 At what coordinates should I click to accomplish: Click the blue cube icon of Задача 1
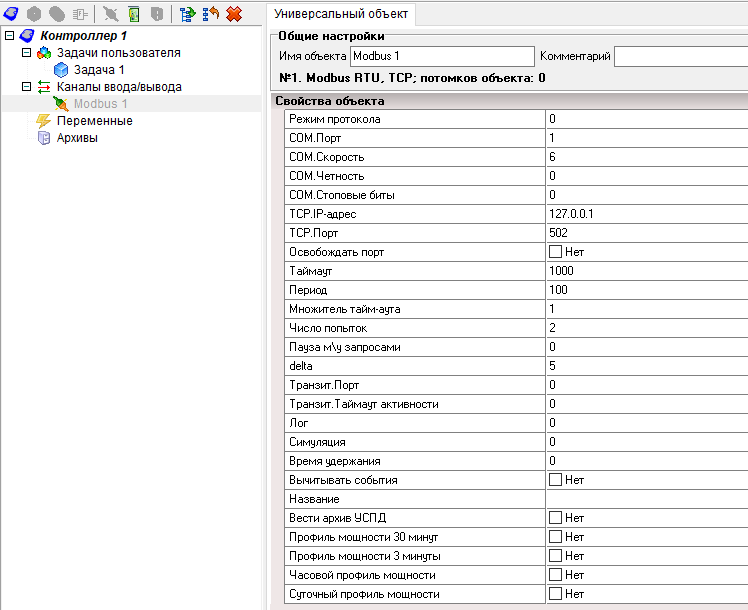pos(61,70)
